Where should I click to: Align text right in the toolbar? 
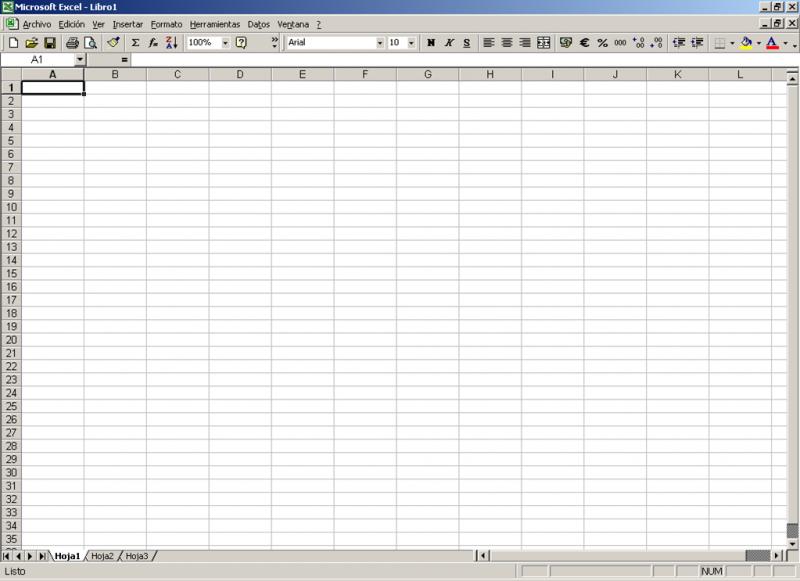click(525, 43)
